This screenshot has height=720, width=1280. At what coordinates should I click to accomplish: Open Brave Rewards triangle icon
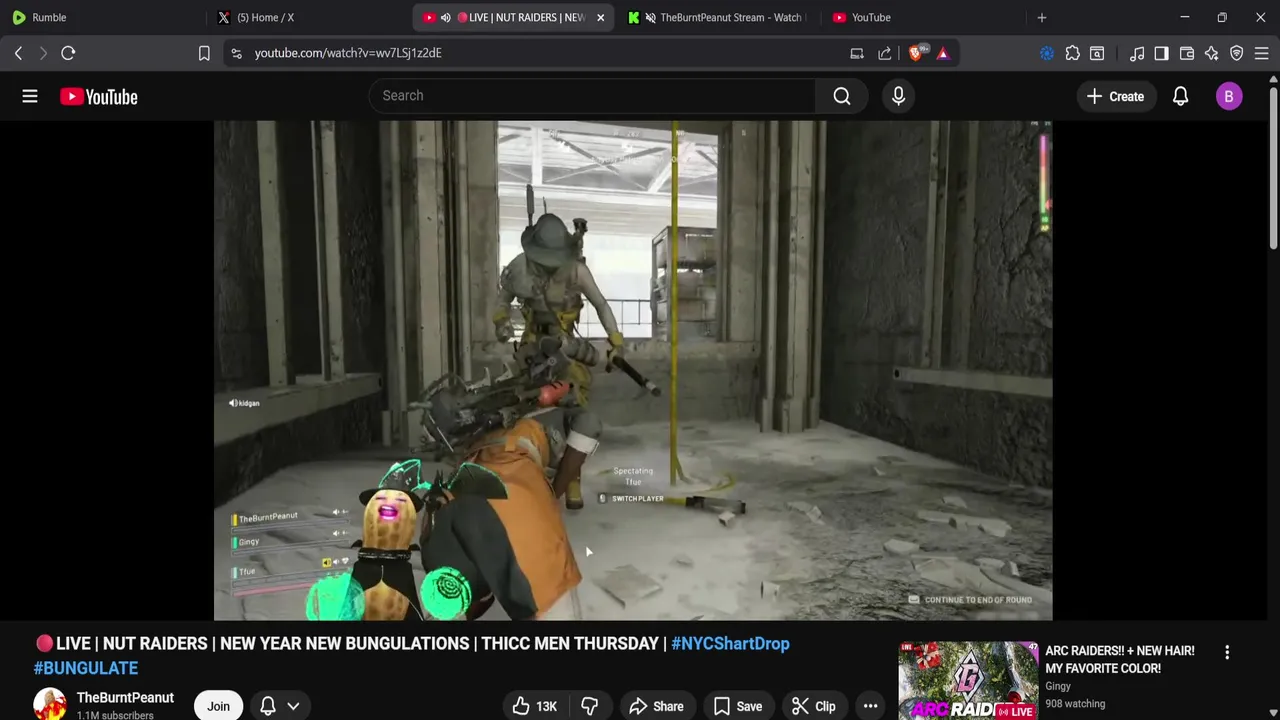coord(943,53)
